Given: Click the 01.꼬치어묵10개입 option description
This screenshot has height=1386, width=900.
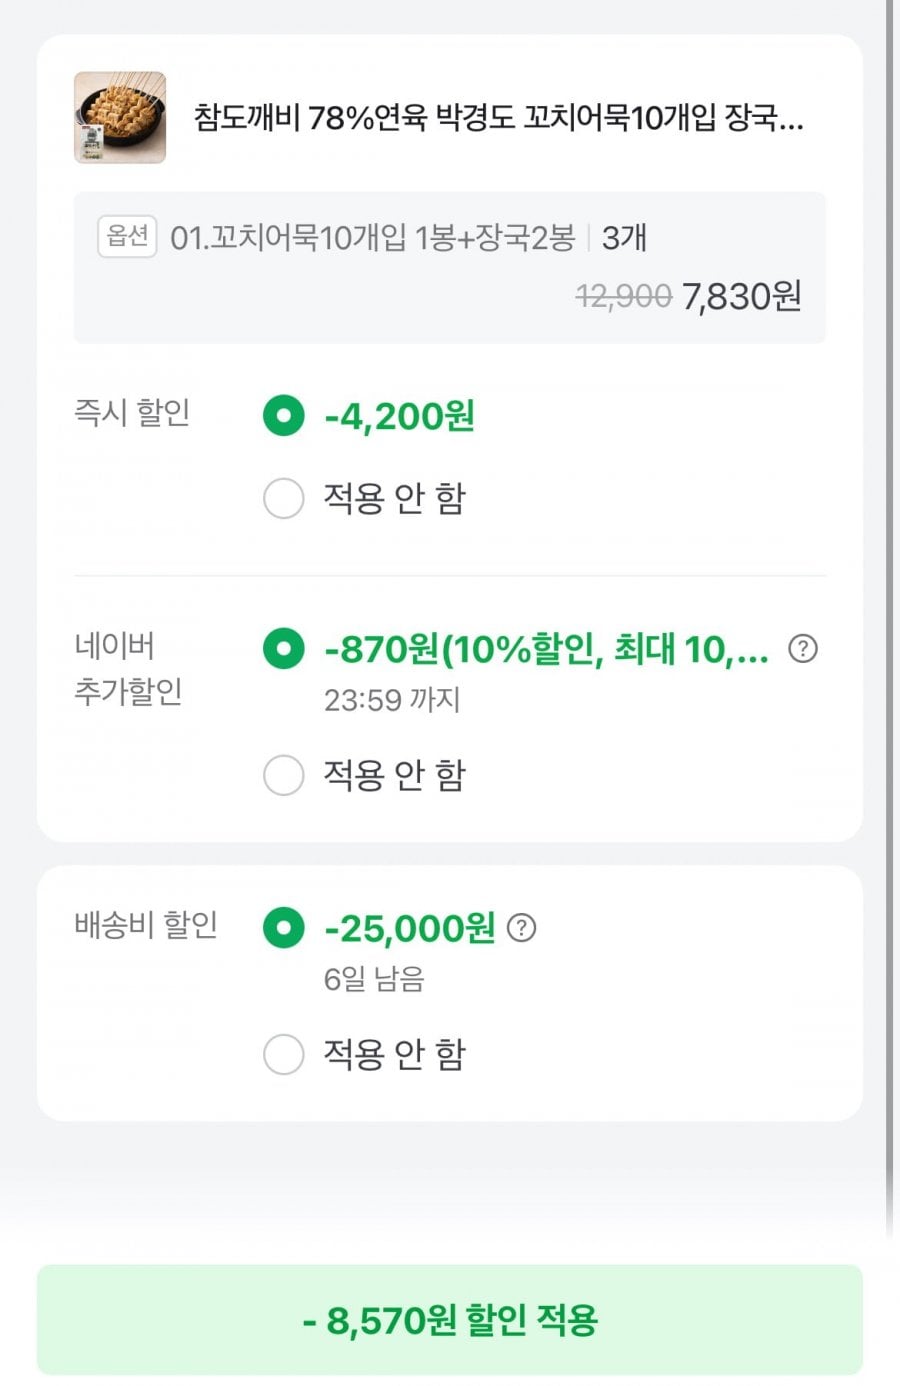Looking at the screenshot, I should (372, 238).
